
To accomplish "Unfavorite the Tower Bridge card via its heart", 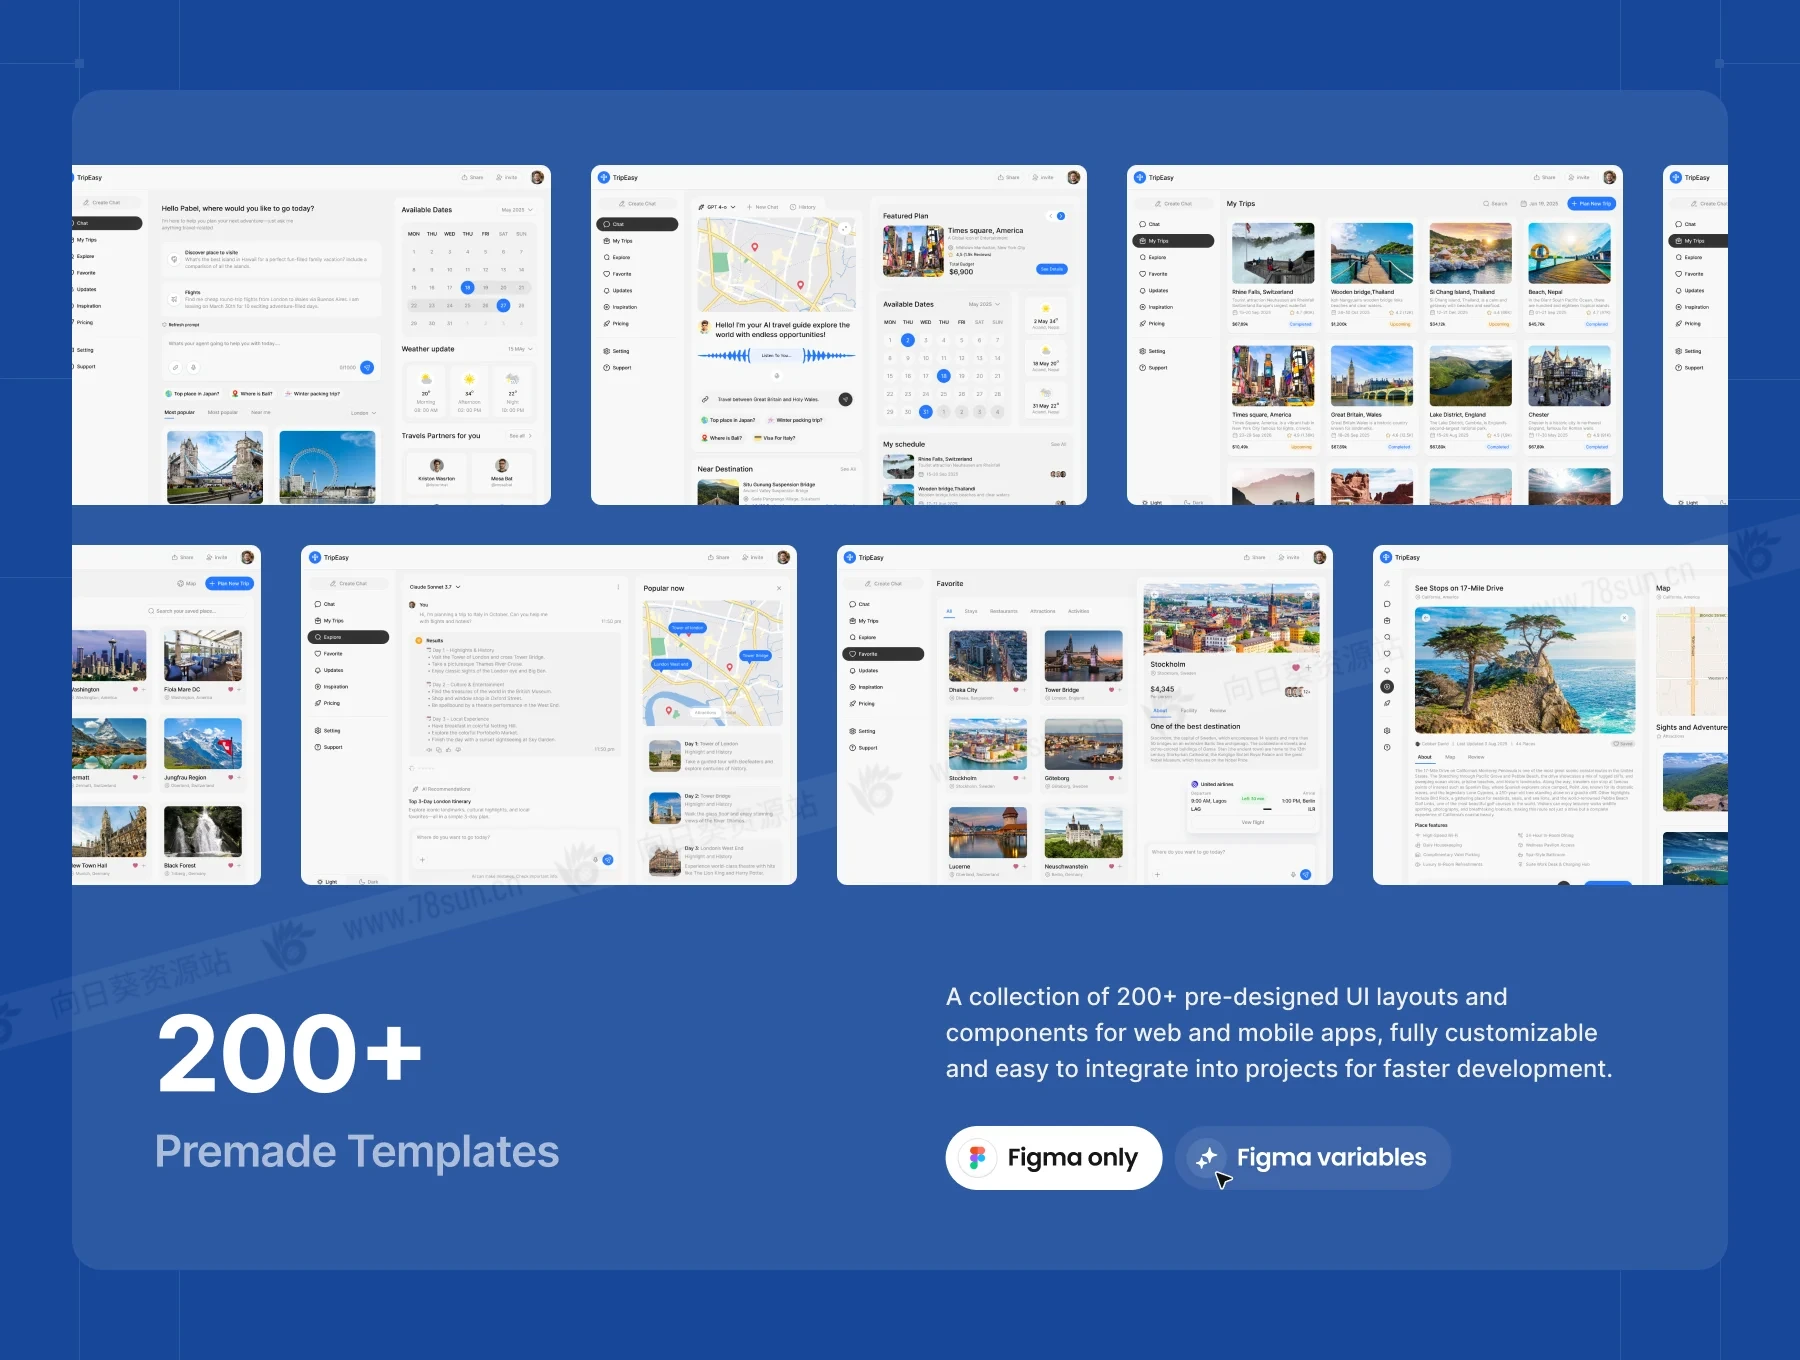I will point(1111,690).
